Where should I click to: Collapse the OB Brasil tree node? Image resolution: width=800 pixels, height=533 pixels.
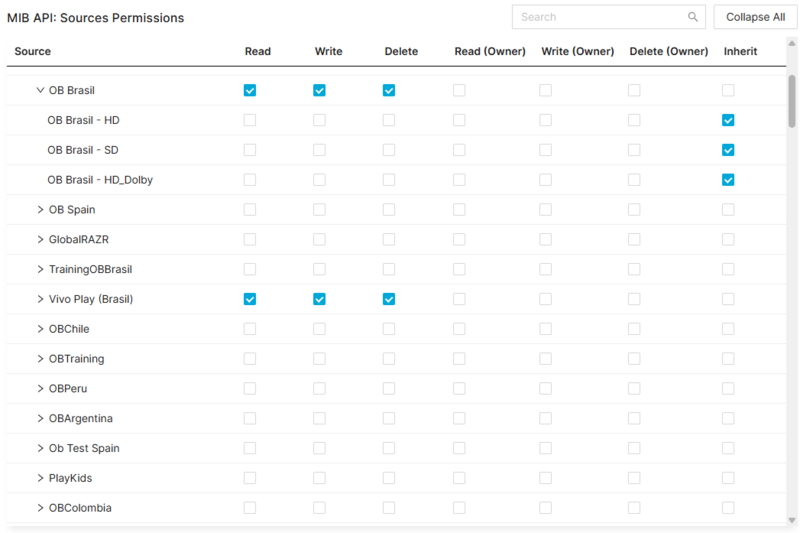40,90
